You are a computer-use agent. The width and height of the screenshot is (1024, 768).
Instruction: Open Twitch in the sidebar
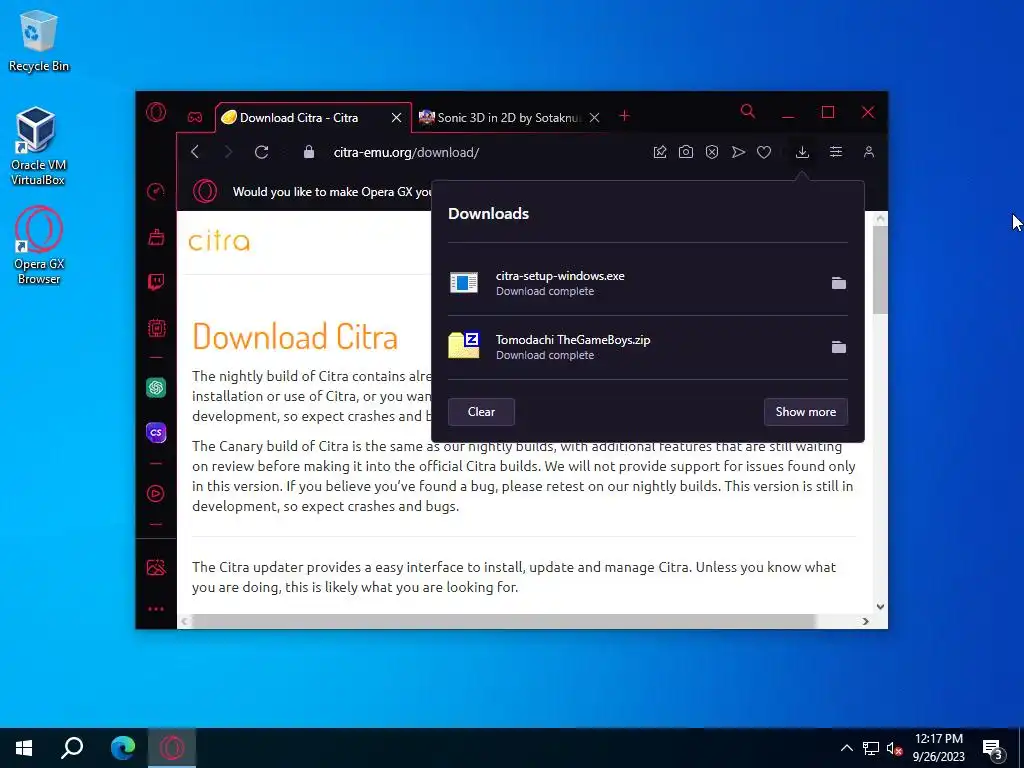tap(155, 282)
